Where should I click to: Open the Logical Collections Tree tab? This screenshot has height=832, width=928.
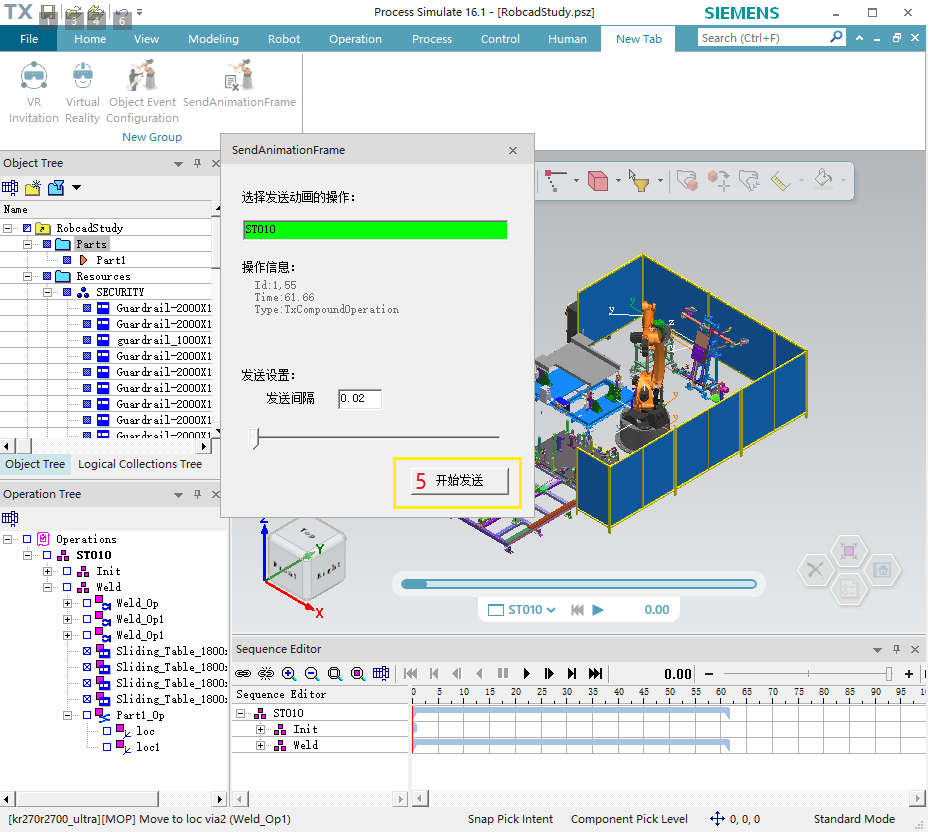click(x=140, y=464)
